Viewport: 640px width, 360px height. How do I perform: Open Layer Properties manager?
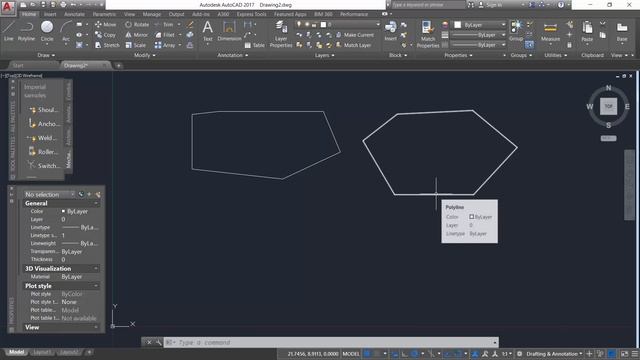pyautogui.click(x=281, y=34)
